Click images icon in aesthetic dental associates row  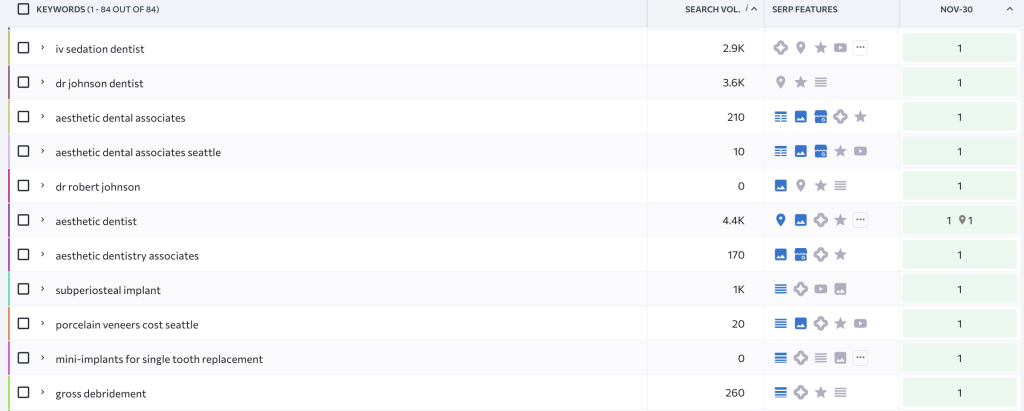coord(800,117)
